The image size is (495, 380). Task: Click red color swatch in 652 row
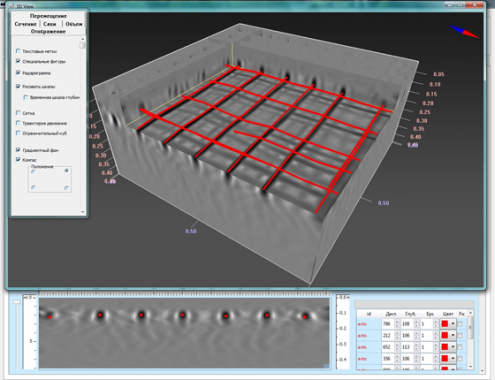[x=445, y=347]
